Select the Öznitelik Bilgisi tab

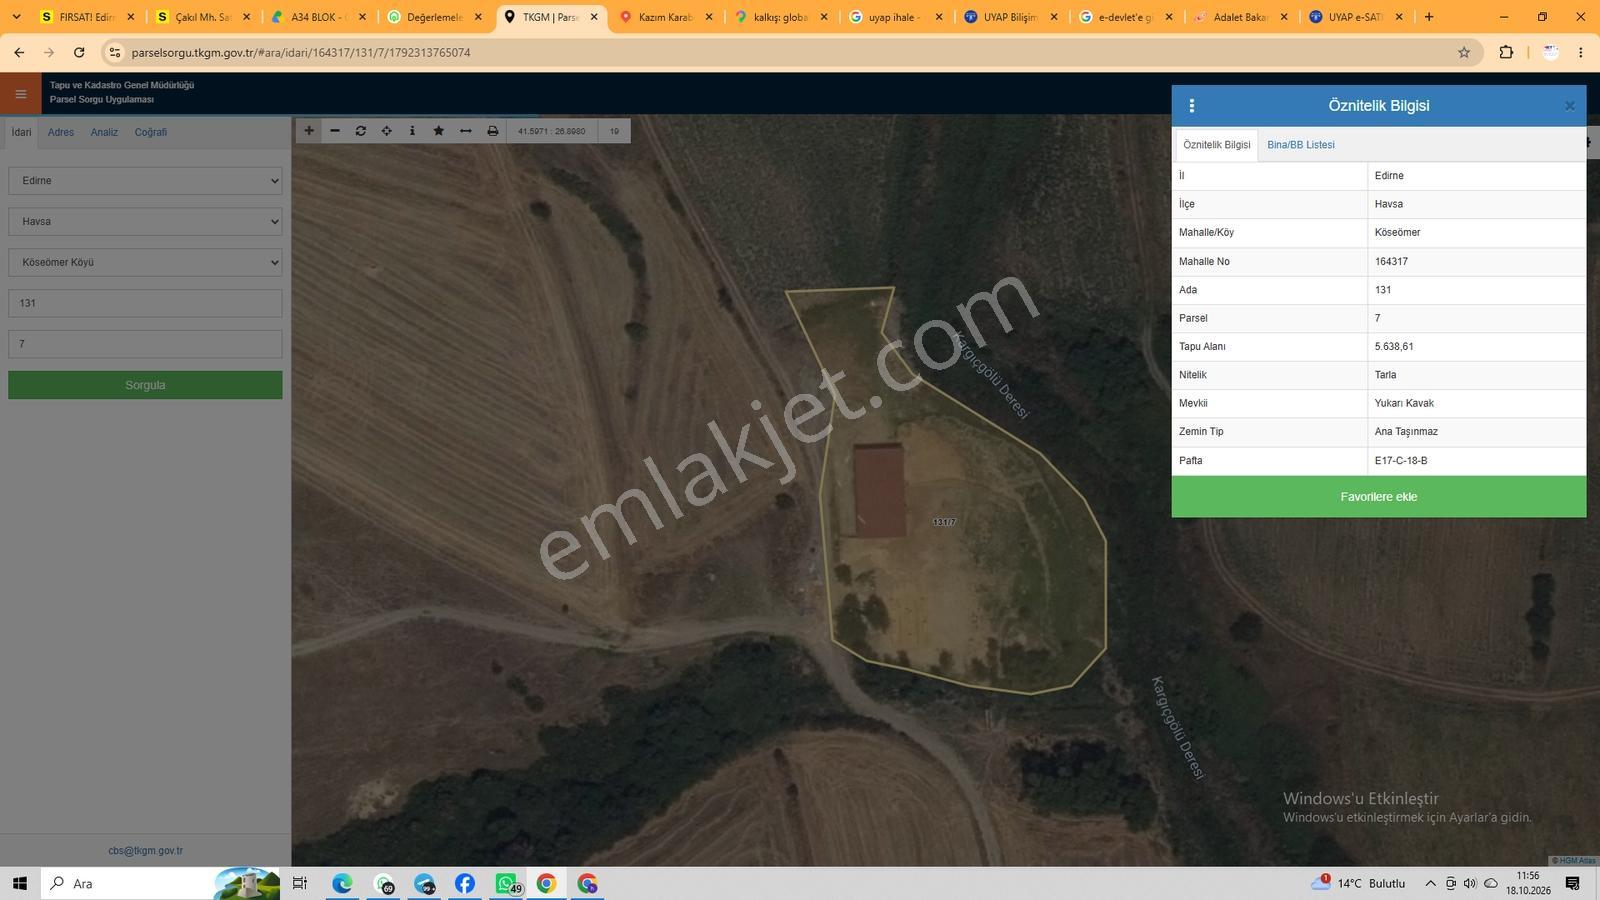1216,145
